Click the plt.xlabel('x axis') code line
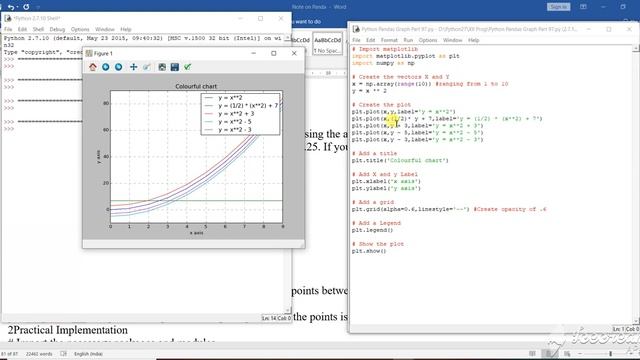Image resolution: width=640 pixels, height=360 pixels. pos(386,181)
